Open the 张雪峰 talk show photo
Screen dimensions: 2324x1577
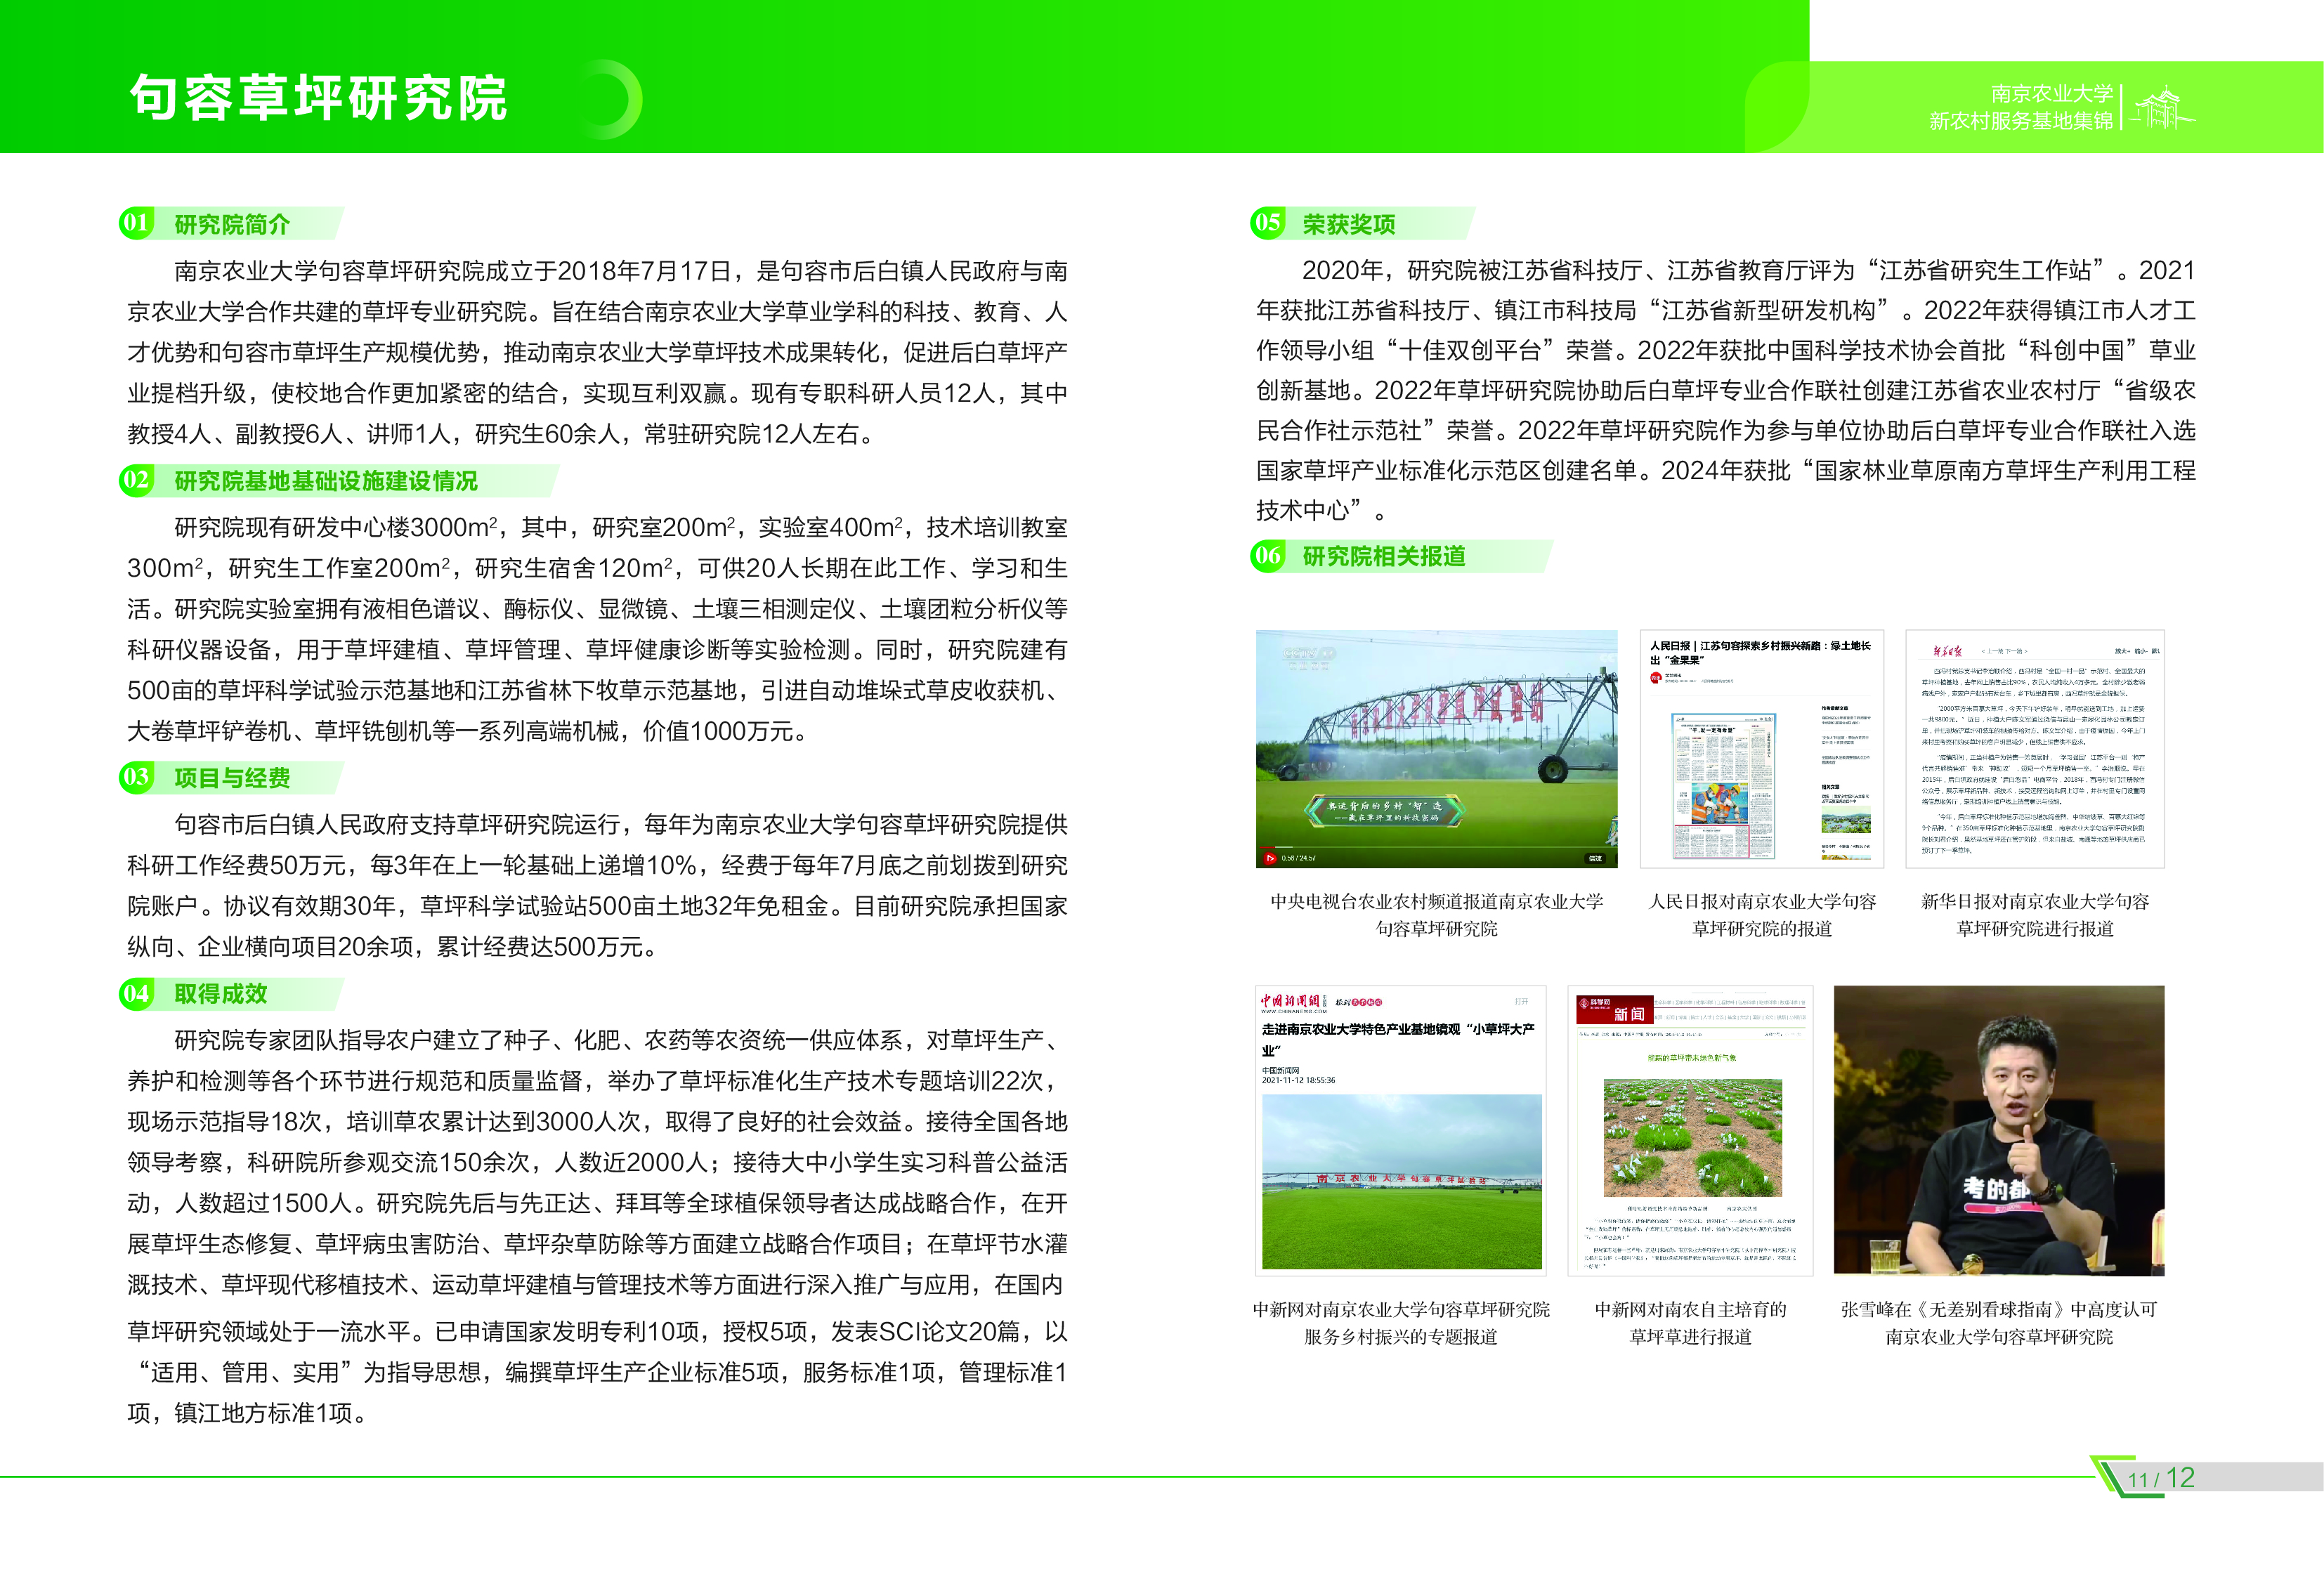point(1998,1130)
